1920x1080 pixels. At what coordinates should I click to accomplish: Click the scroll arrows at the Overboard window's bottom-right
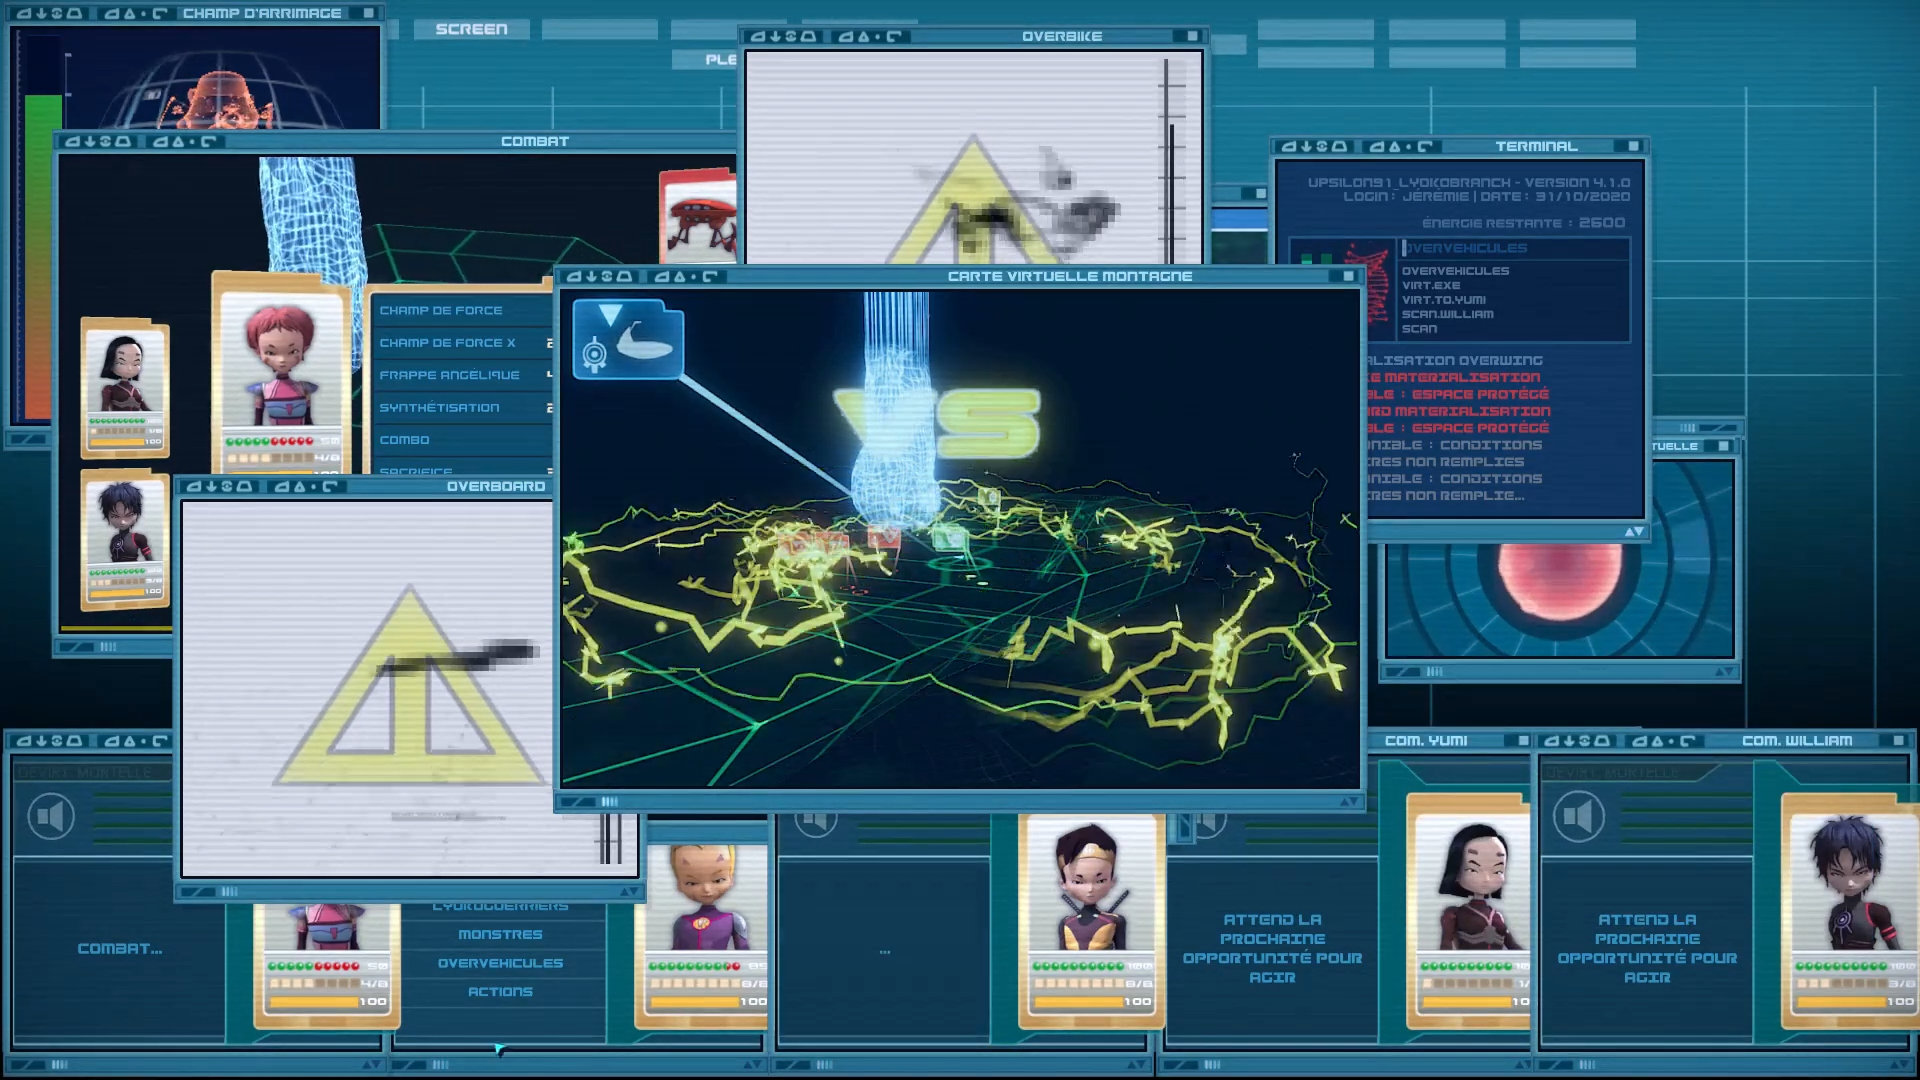click(x=629, y=891)
